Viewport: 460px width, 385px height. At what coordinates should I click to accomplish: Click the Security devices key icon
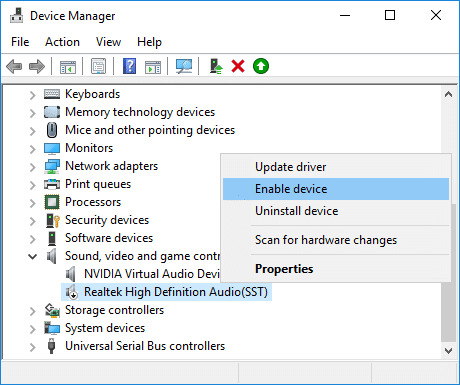click(53, 220)
